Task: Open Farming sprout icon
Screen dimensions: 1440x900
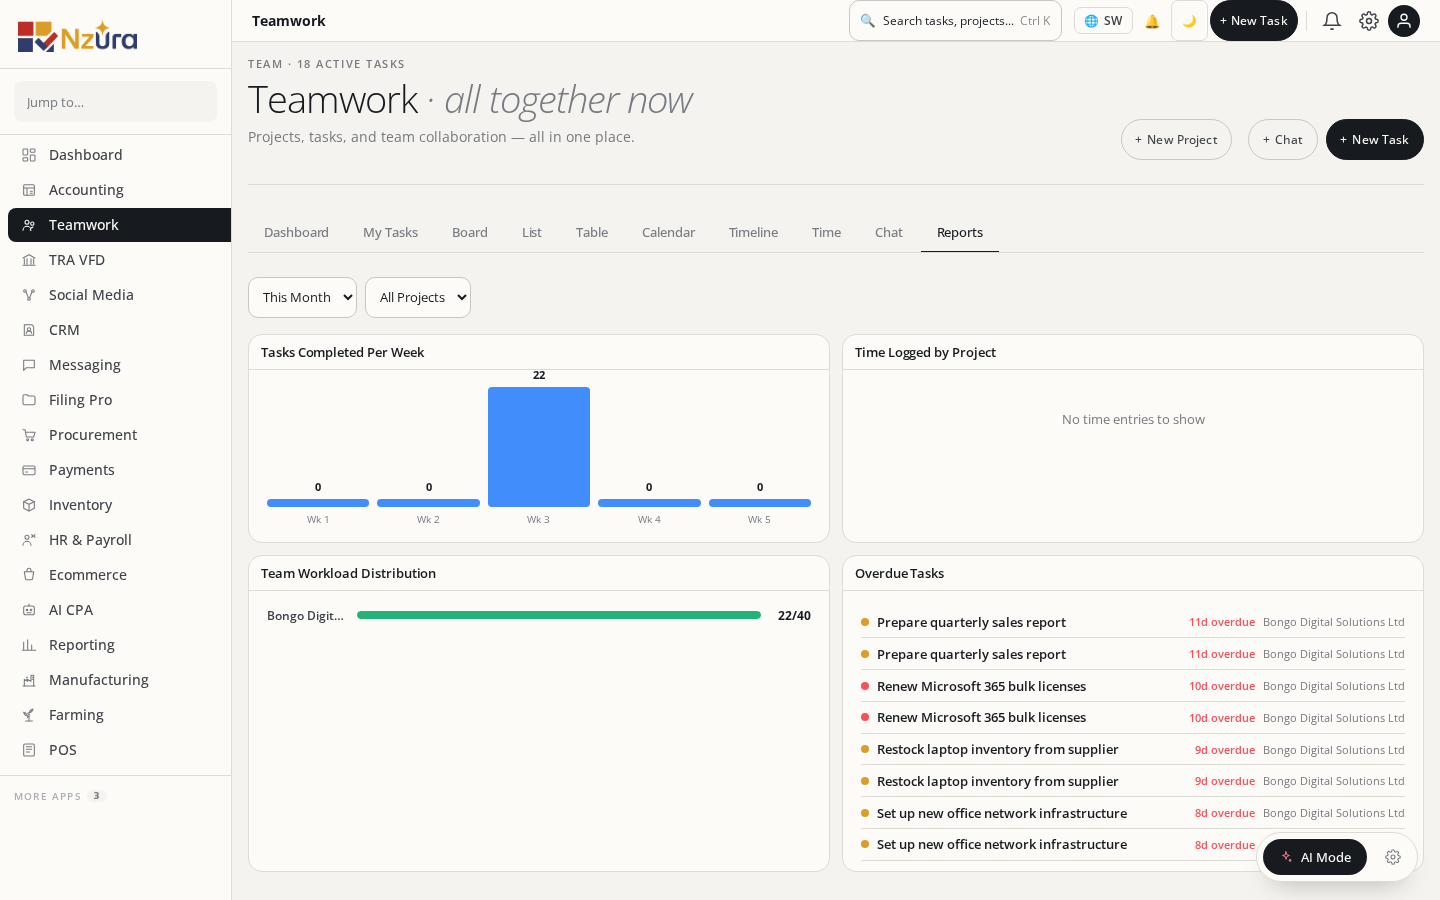Action: click(x=29, y=715)
